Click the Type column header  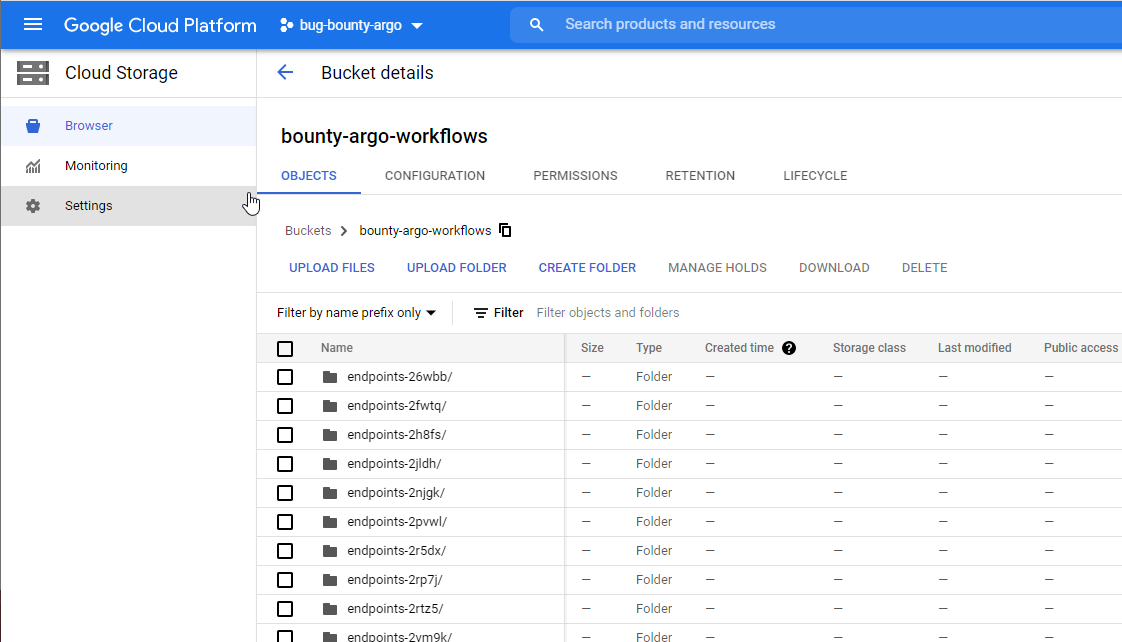coord(649,348)
